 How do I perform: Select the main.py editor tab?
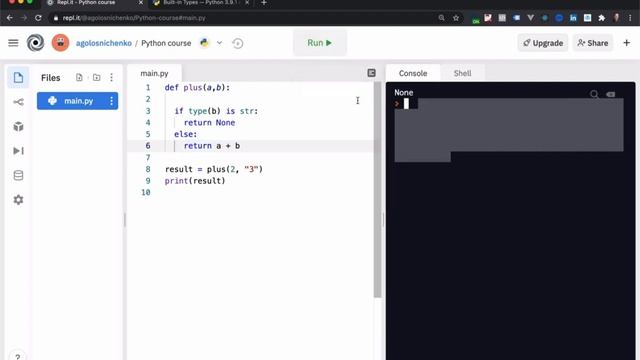coord(154,73)
